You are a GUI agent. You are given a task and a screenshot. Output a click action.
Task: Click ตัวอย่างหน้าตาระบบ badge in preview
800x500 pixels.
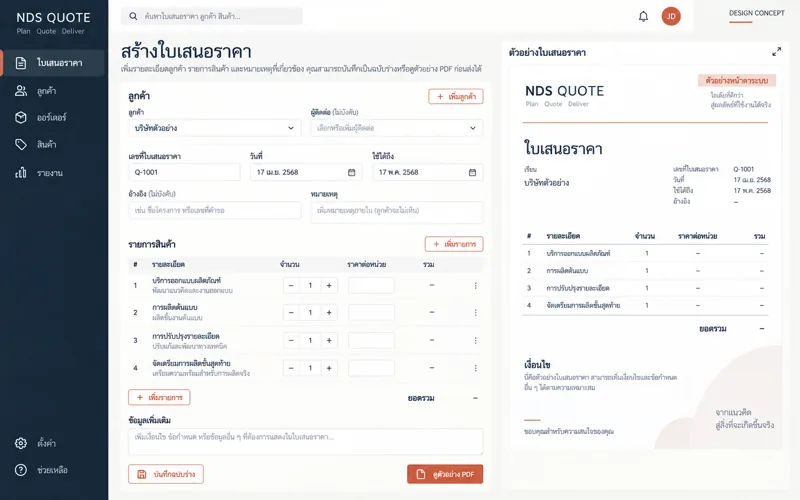(x=737, y=81)
